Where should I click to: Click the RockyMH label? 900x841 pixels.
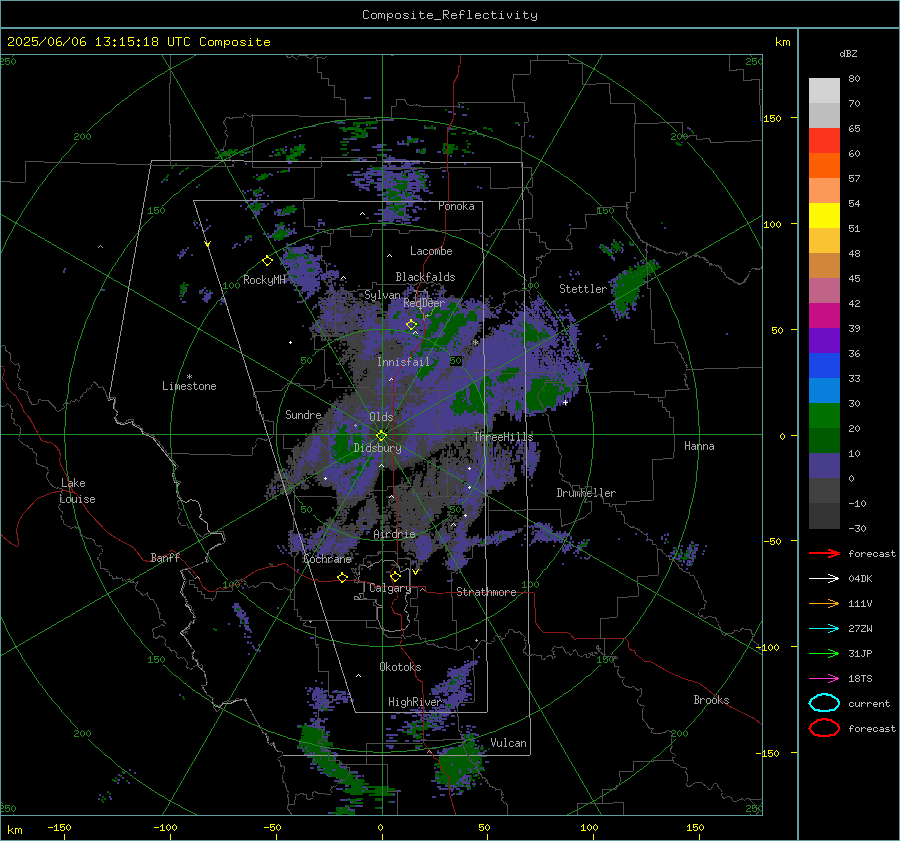click(x=264, y=280)
